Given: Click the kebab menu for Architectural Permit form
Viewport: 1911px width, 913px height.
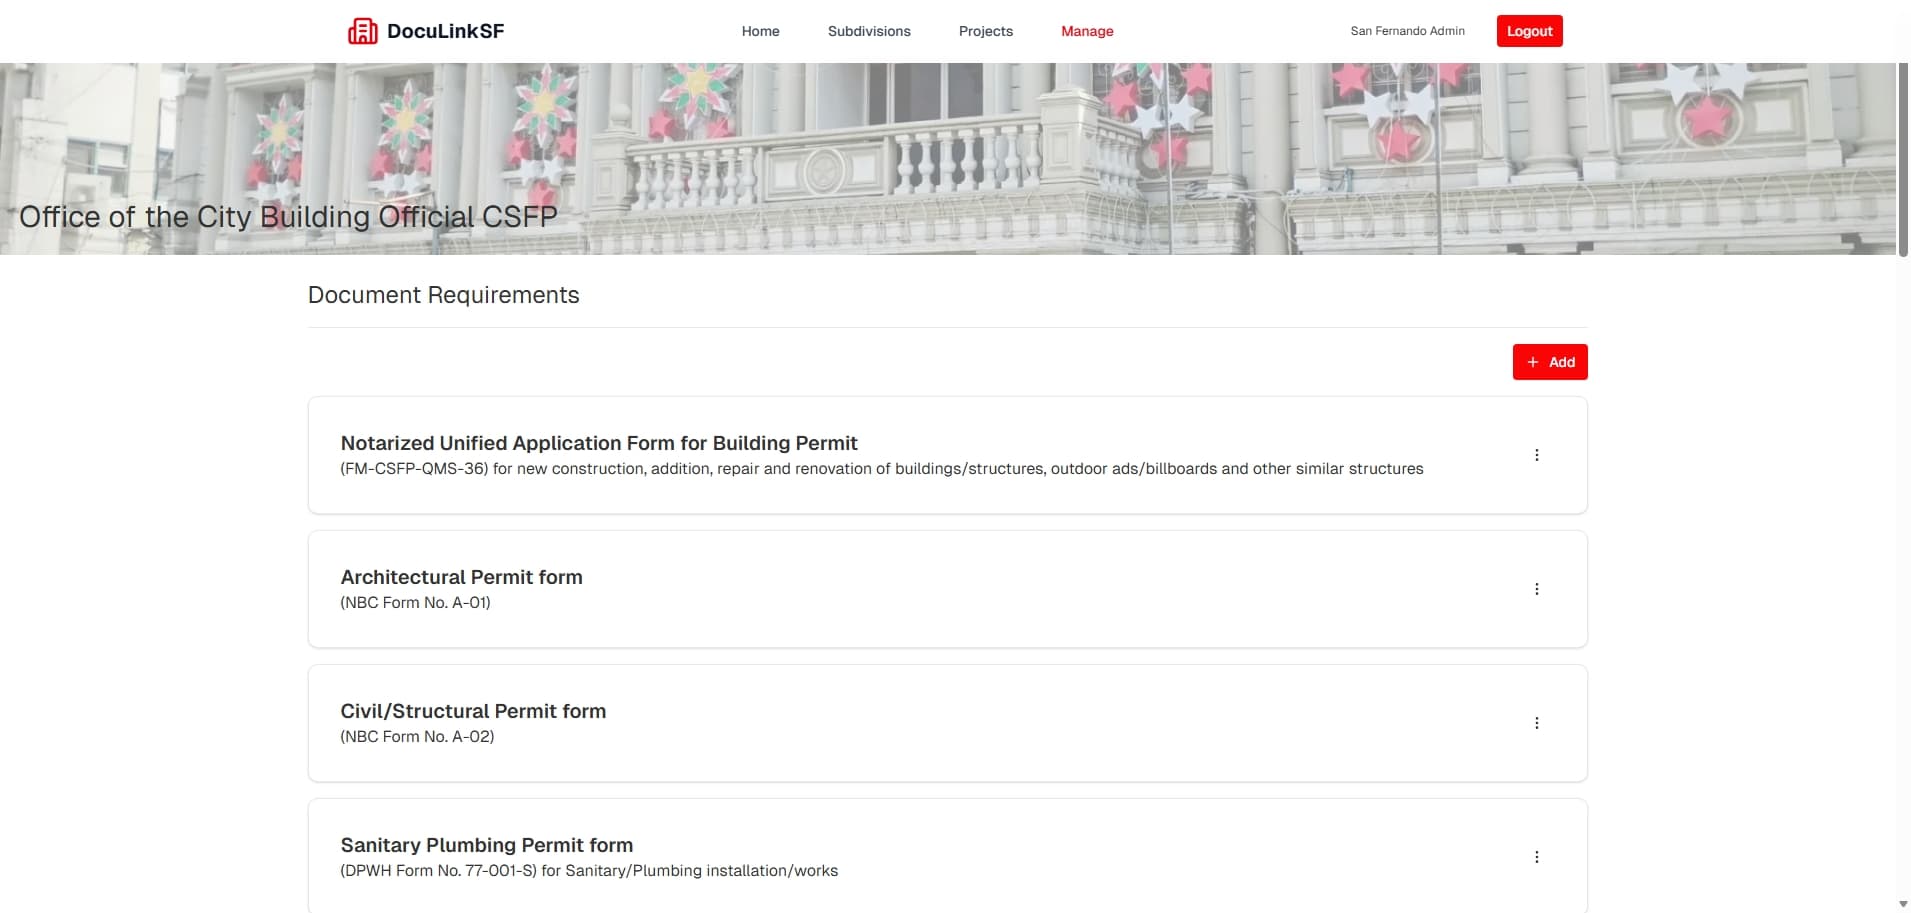Looking at the screenshot, I should pyautogui.click(x=1536, y=589).
